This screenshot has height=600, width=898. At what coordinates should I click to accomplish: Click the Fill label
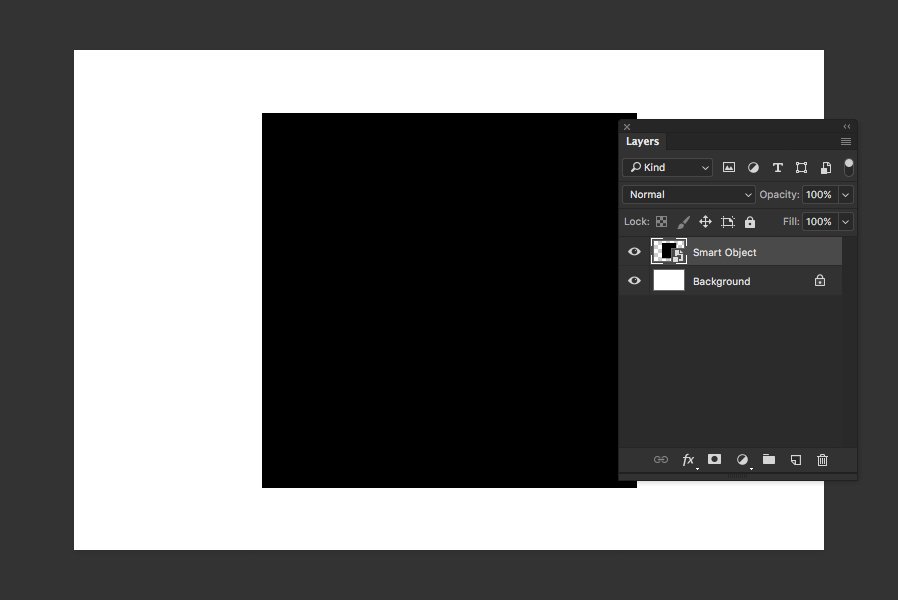[x=791, y=222]
